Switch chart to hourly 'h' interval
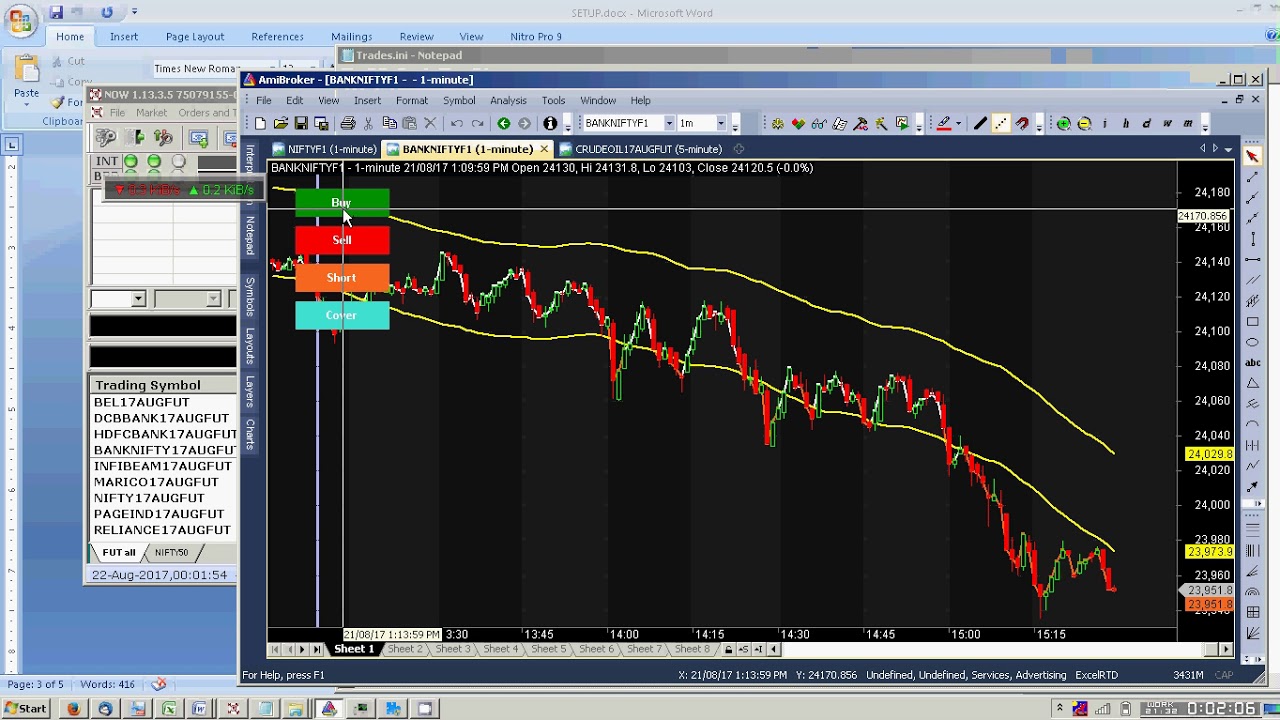1280x720 pixels. coord(1126,123)
